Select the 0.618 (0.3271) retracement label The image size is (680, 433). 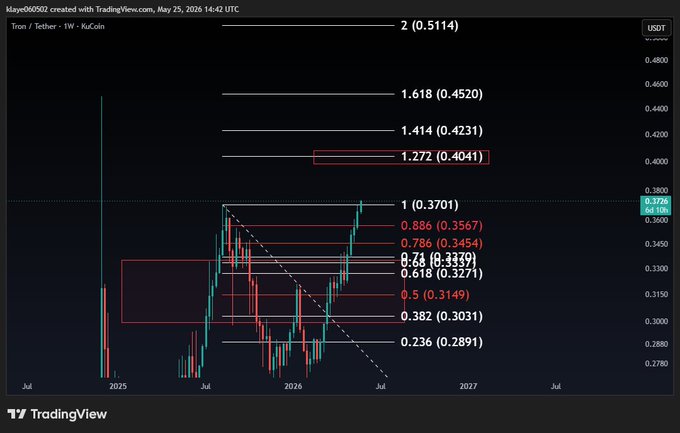coord(441,273)
